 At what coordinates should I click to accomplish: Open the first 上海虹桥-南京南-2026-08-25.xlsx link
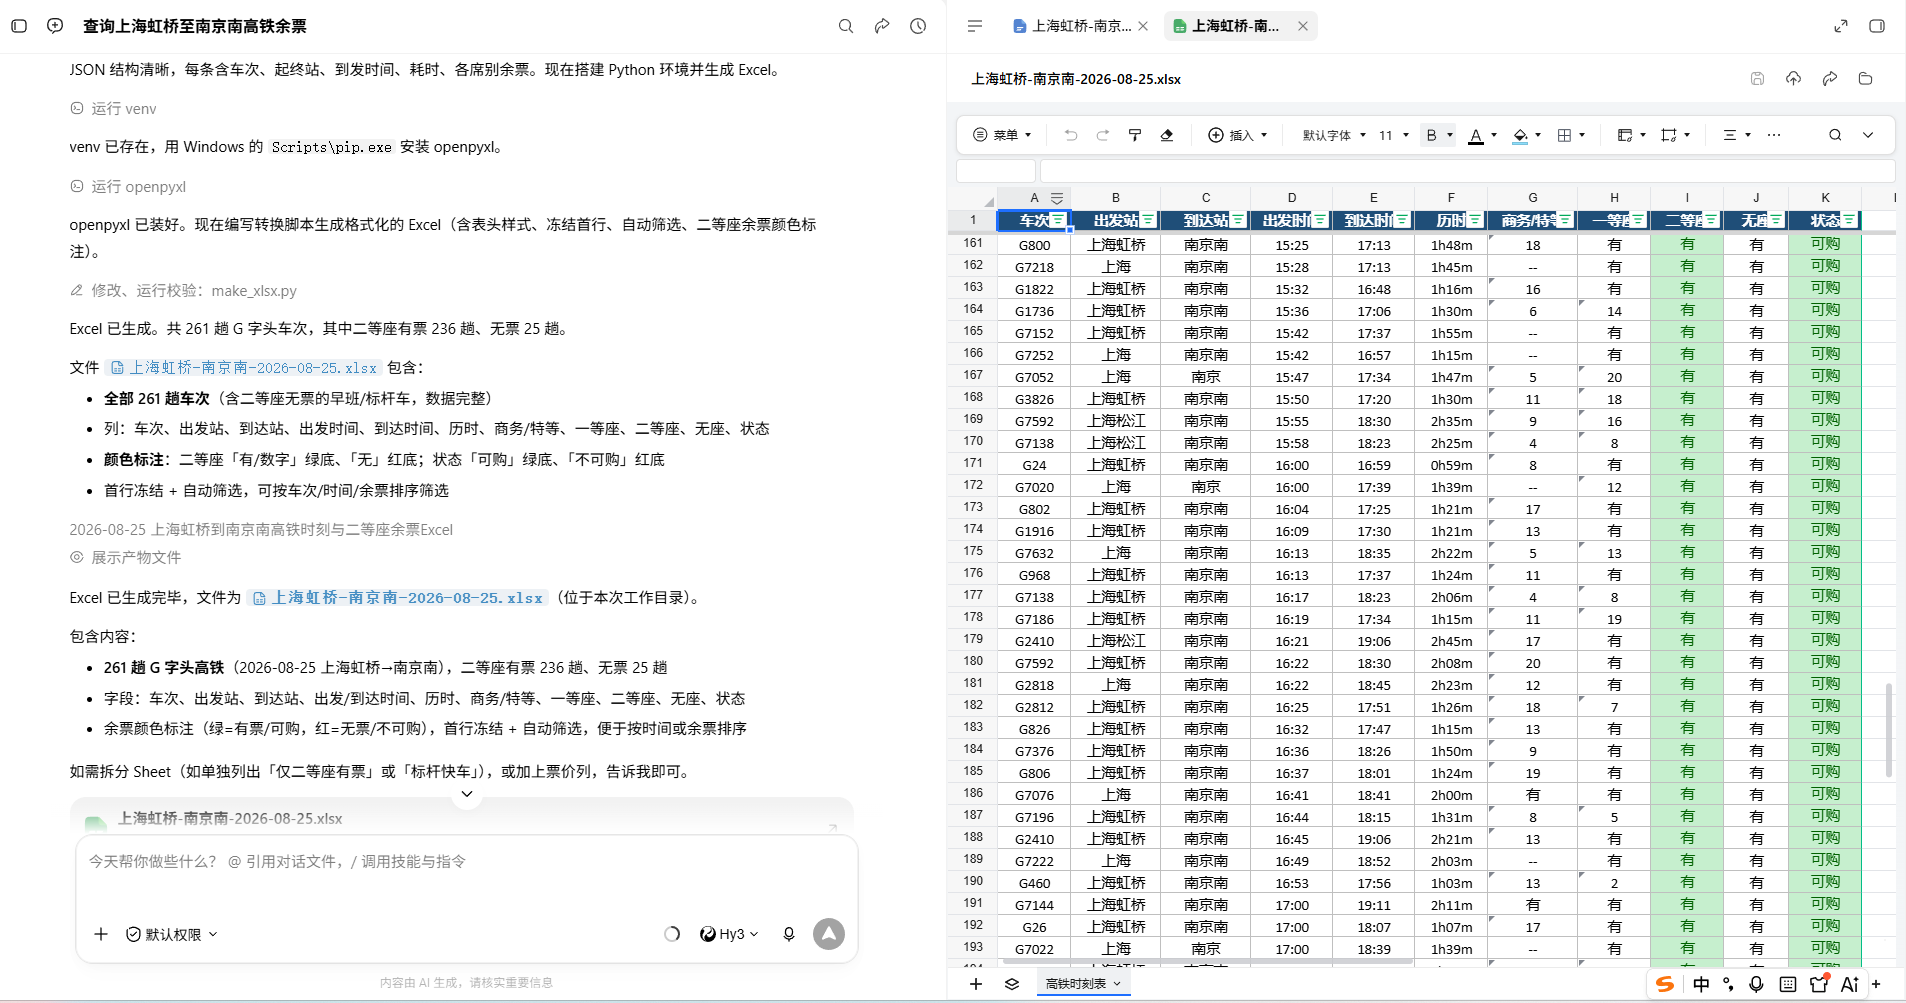click(x=244, y=367)
